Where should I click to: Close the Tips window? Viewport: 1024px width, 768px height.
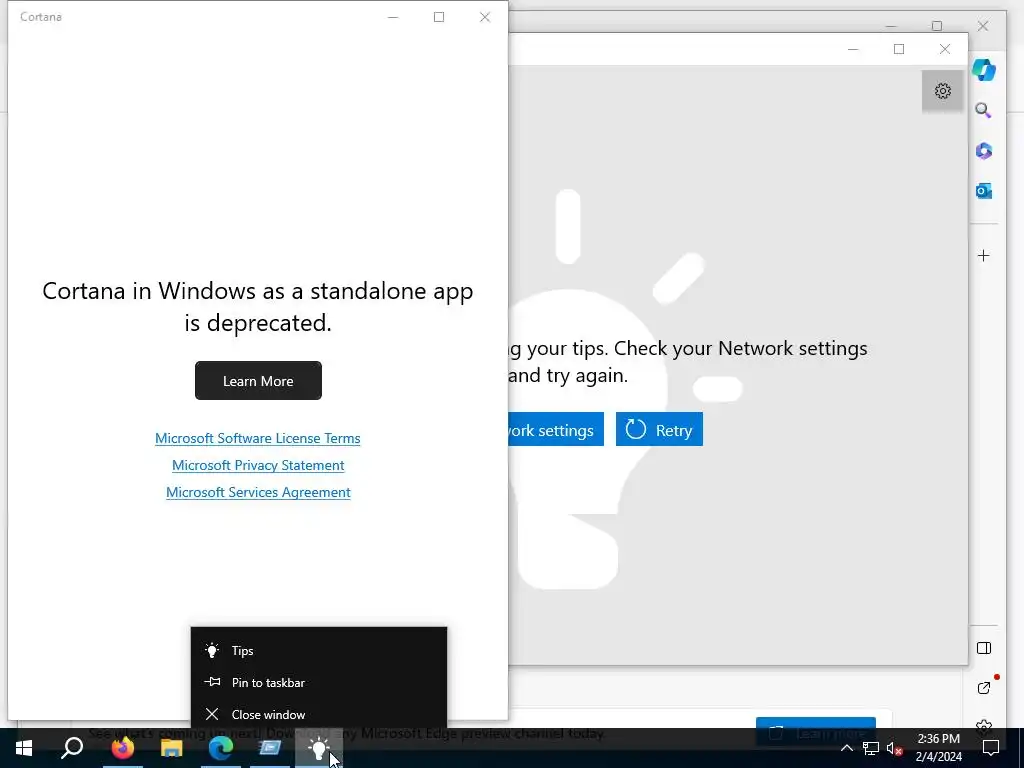pos(944,49)
